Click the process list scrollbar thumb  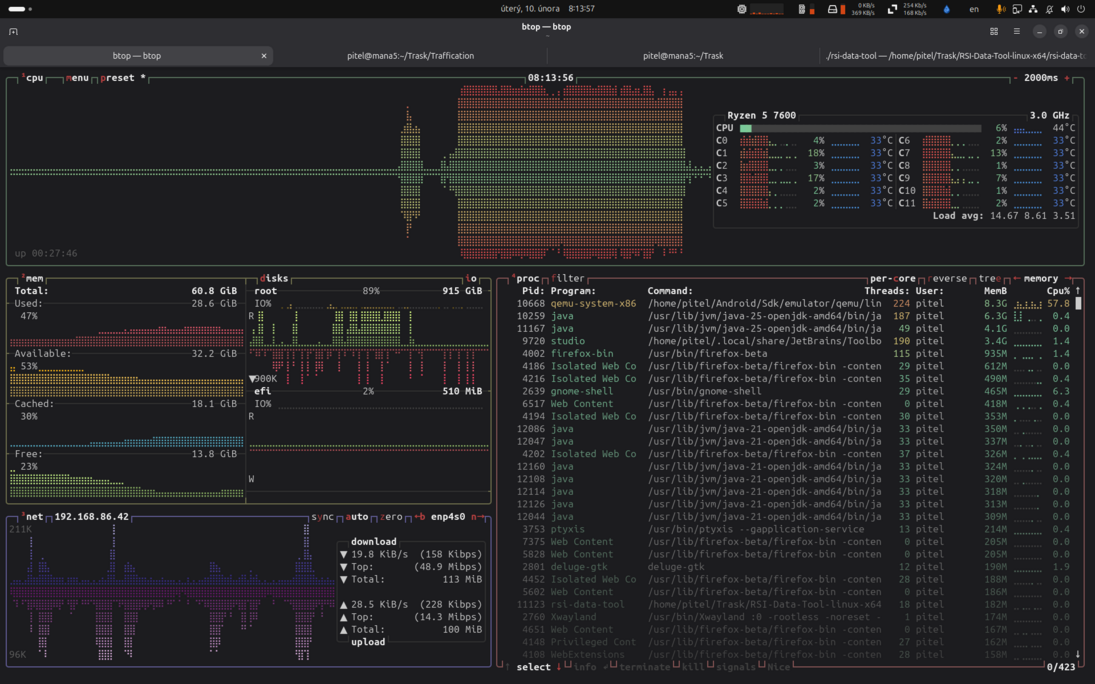point(1078,303)
